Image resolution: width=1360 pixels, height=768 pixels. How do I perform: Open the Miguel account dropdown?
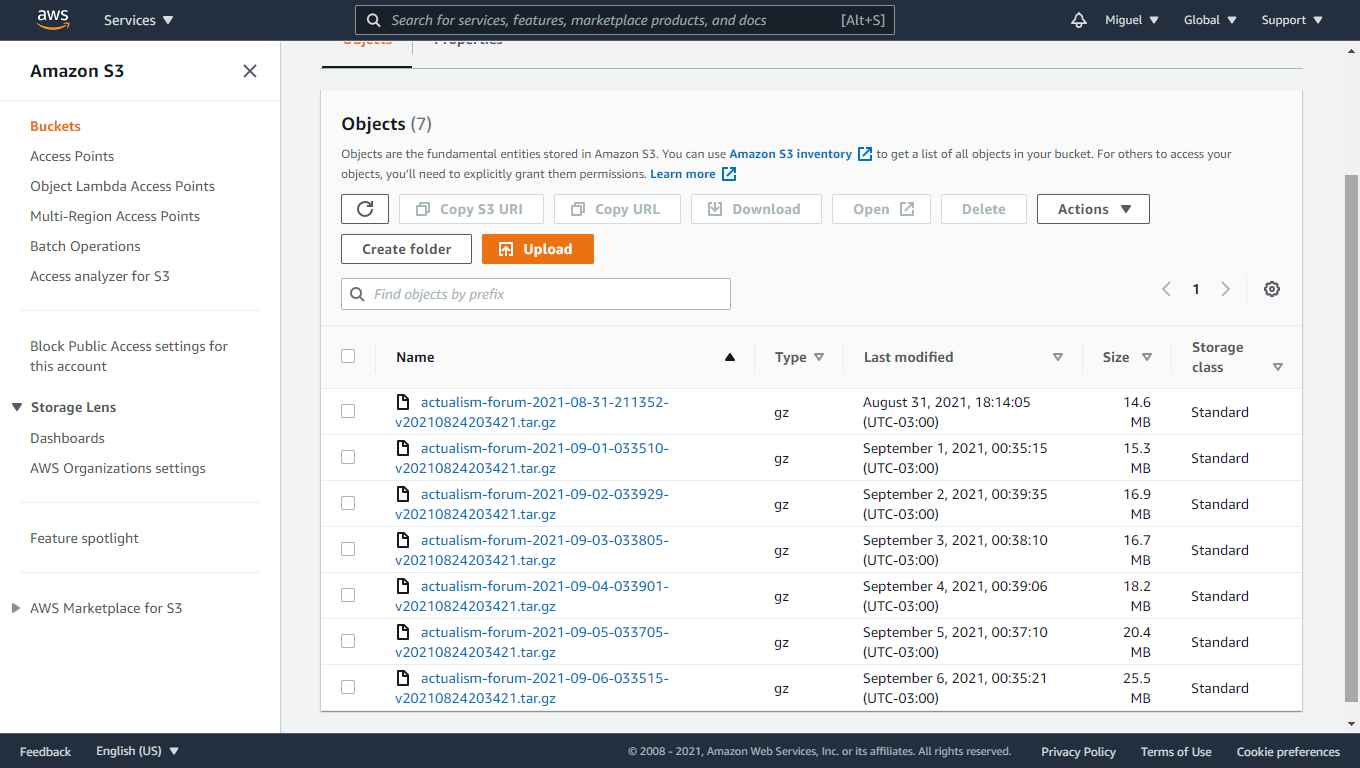1132,20
